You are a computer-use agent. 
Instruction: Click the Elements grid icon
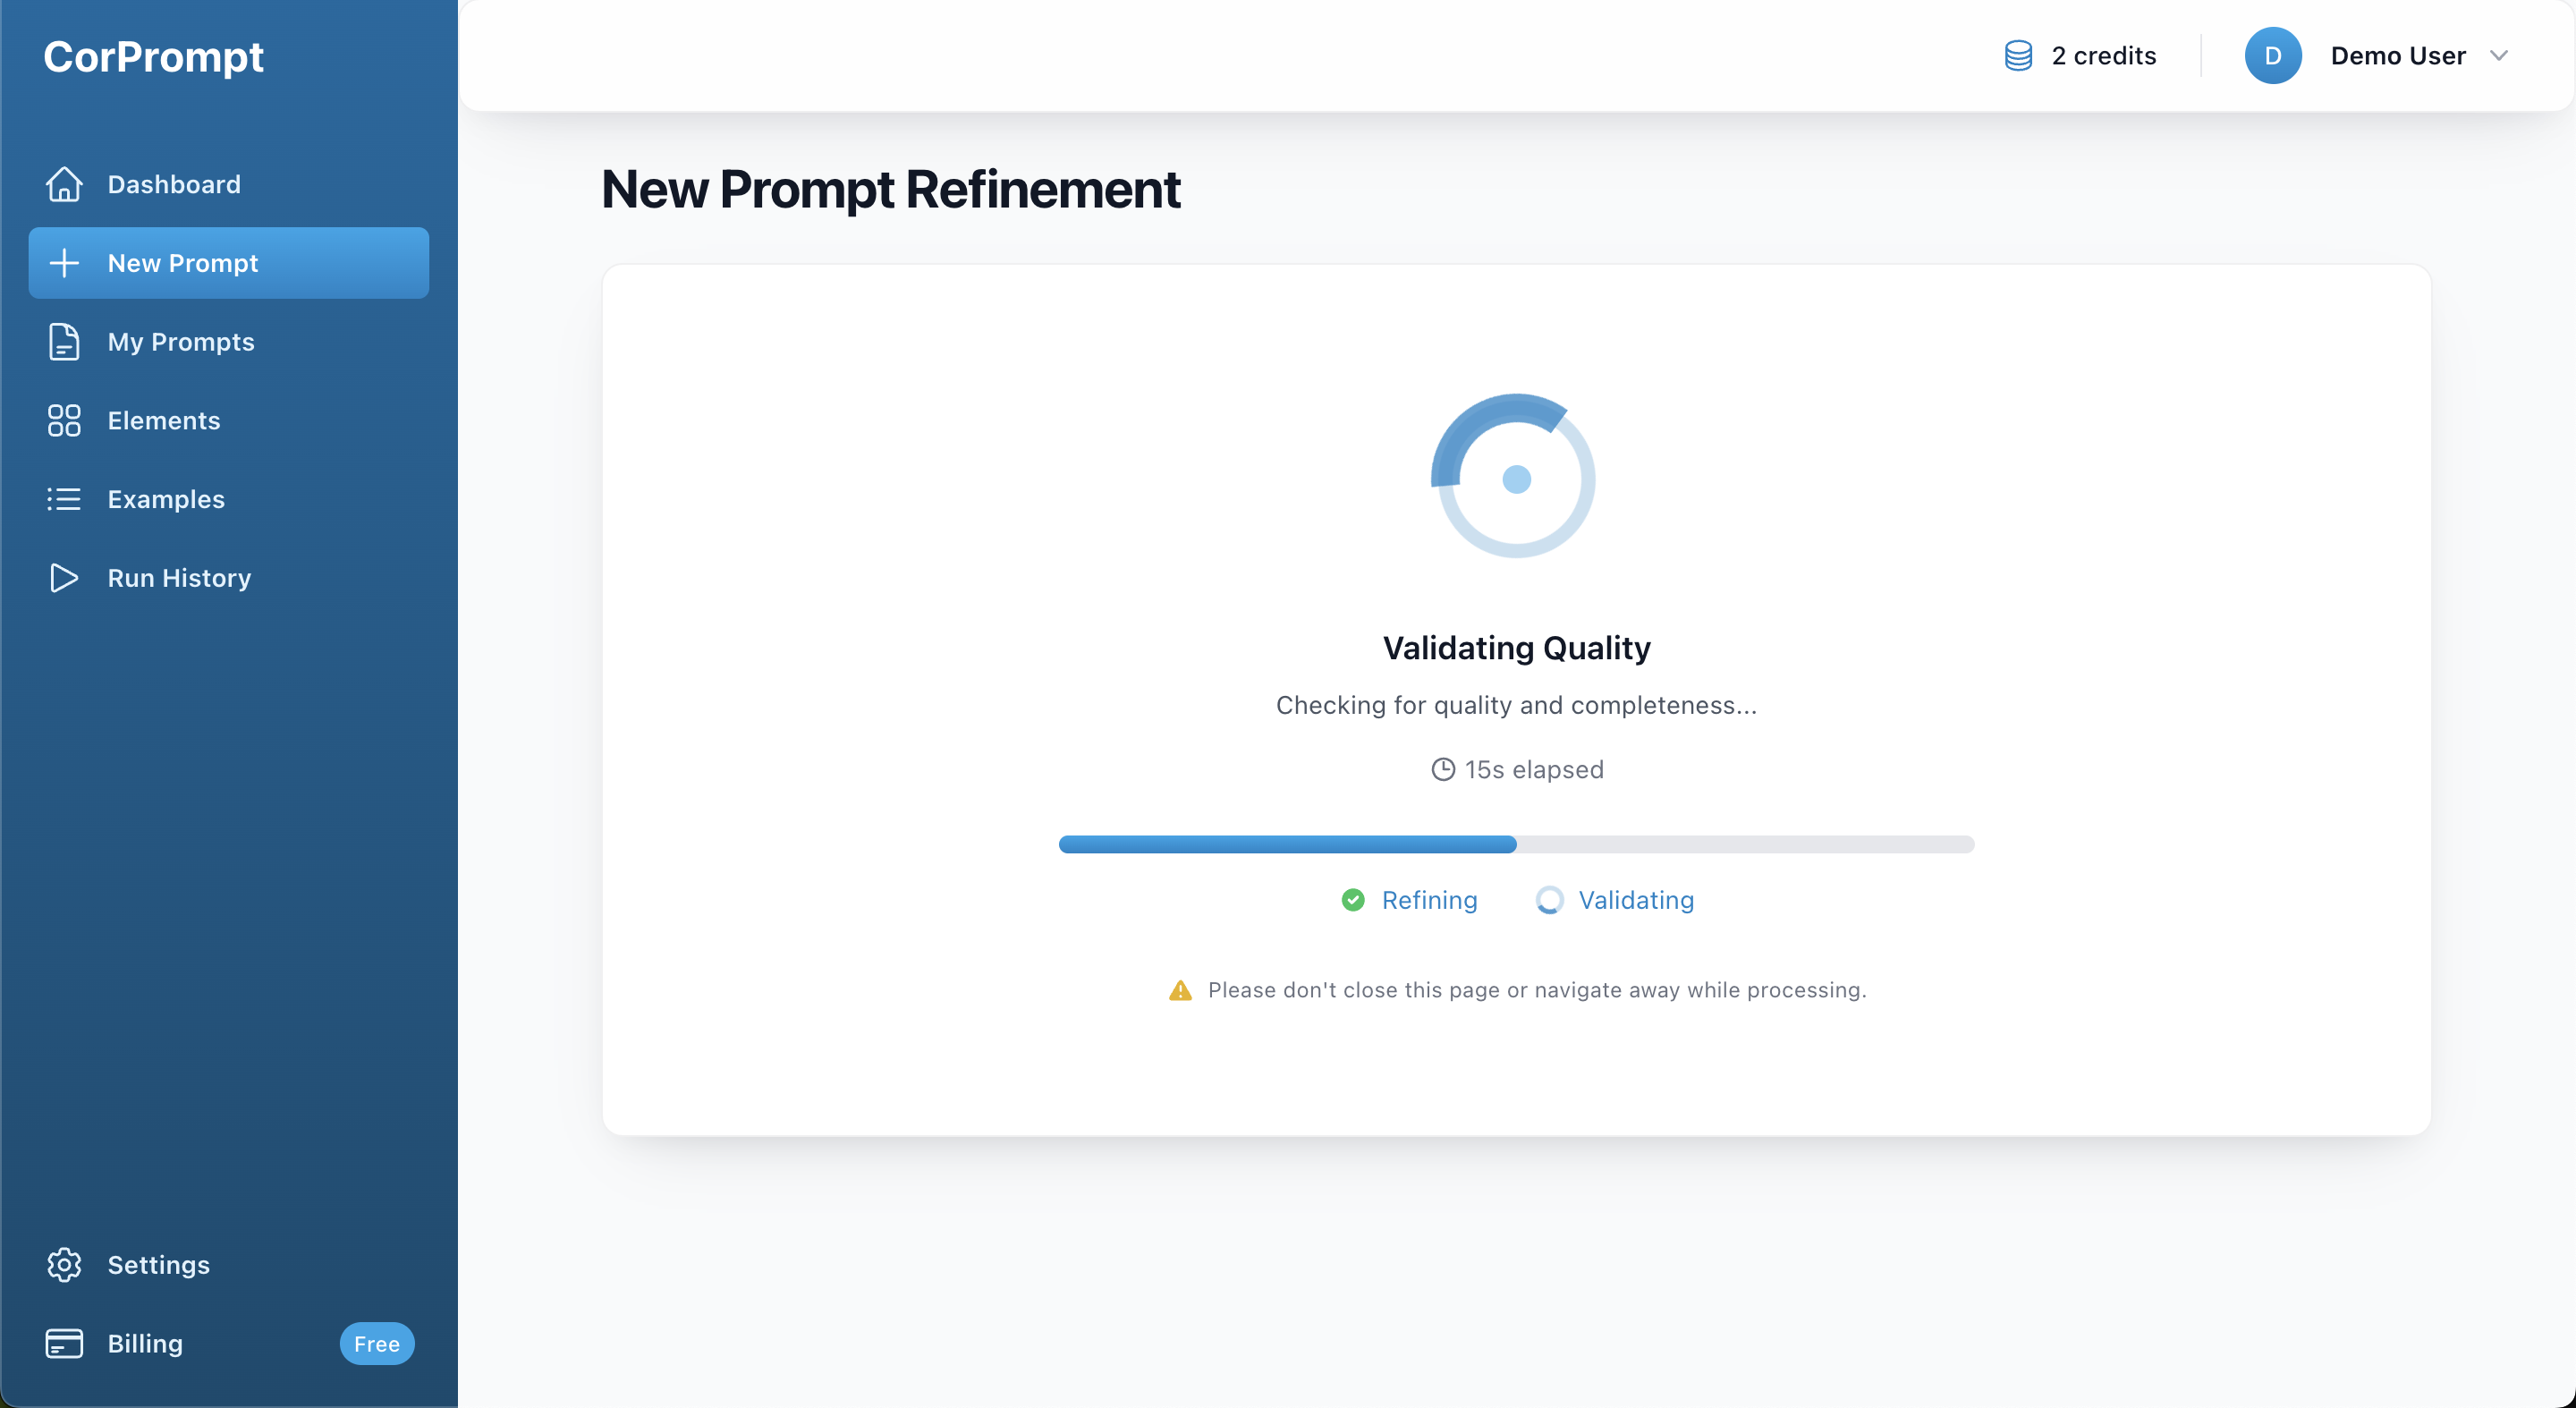click(64, 421)
